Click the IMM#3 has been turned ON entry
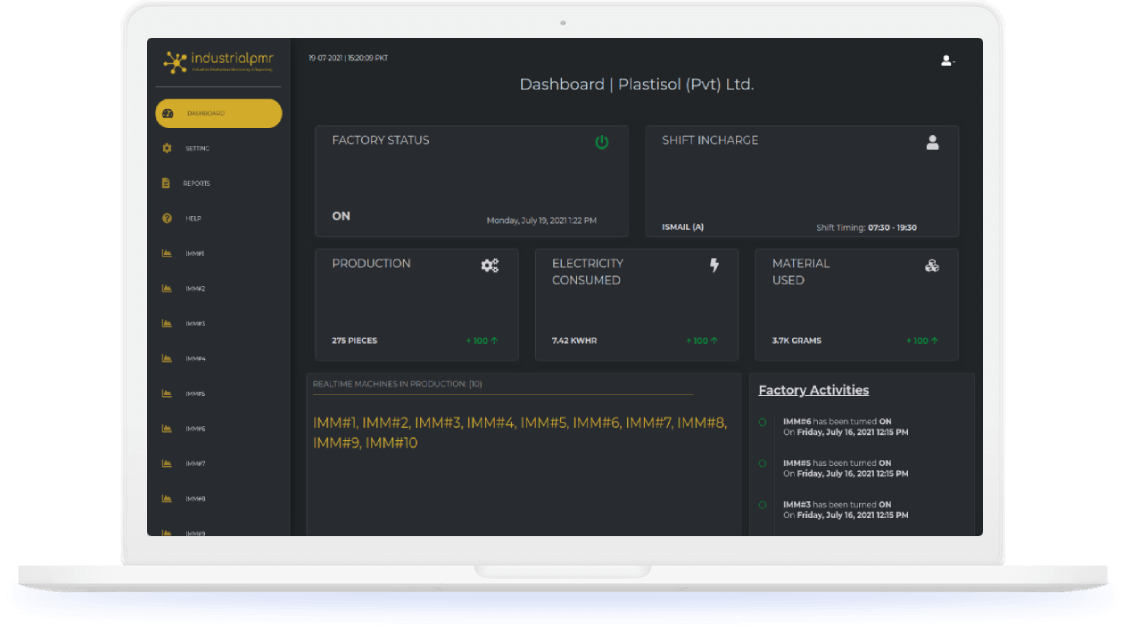Viewport: 1126px width, 630px height. point(845,510)
